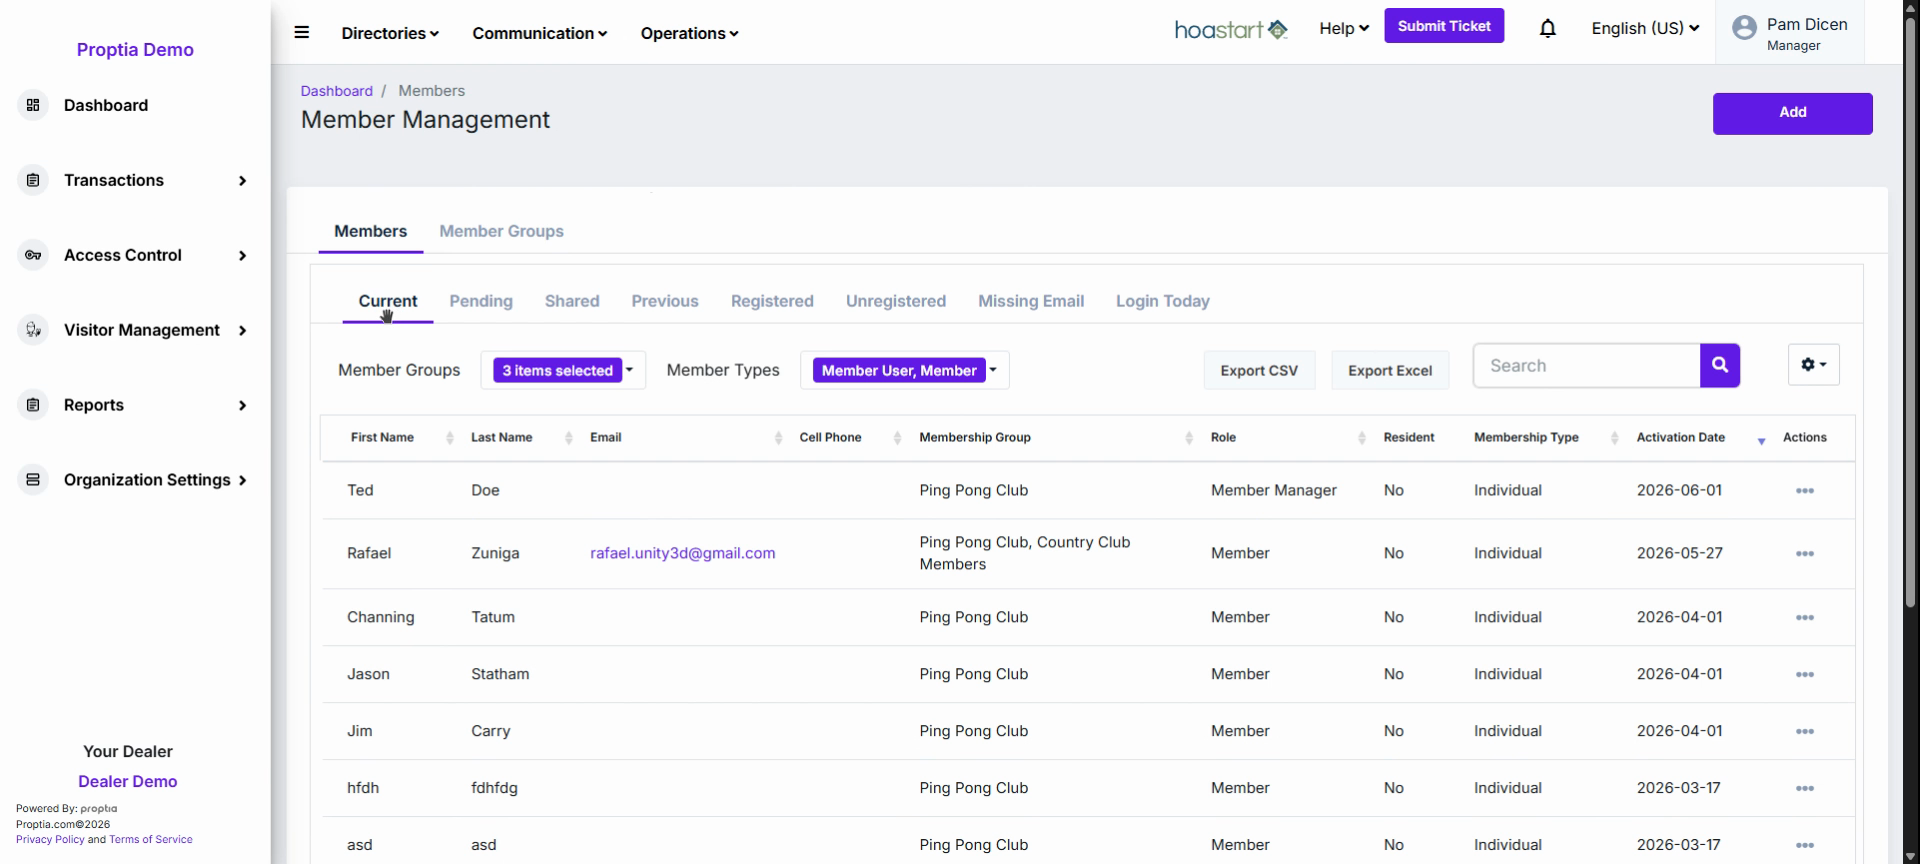Switch to the Login Today tab
This screenshot has width=1920, height=864.
[x=1163, y=301]
